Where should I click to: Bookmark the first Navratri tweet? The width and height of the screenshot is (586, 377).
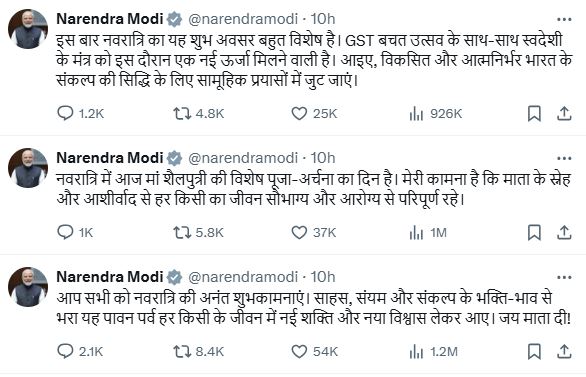click(x=534, y=113)
